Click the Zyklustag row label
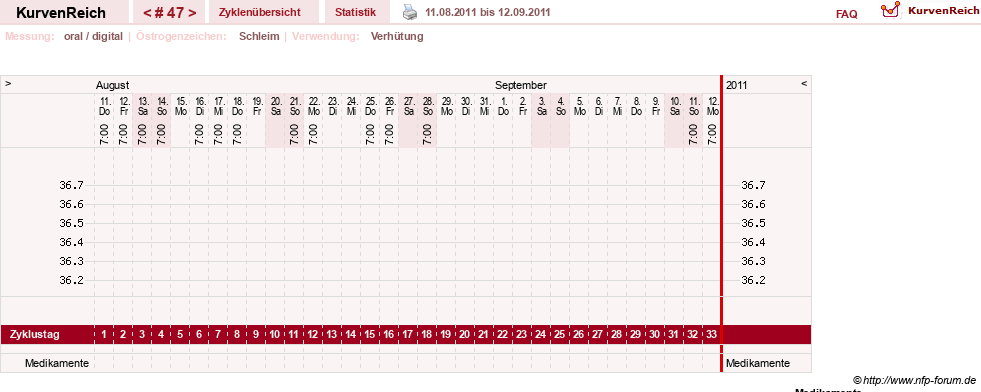Image resolution: width=981 pixels, height=392 pixels. pyautogui.click(x=34, y=334)
